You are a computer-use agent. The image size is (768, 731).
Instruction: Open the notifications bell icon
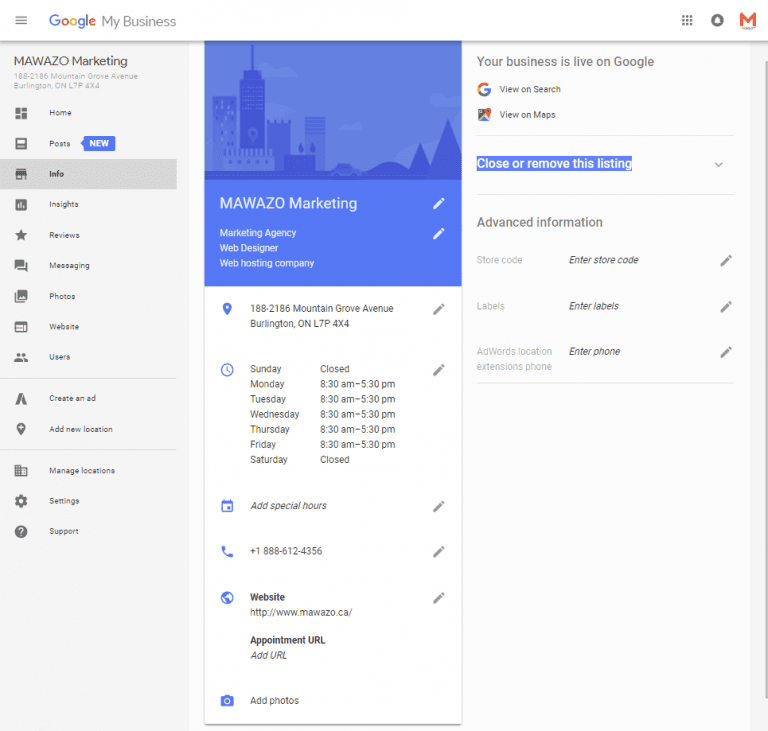point(717,21)
